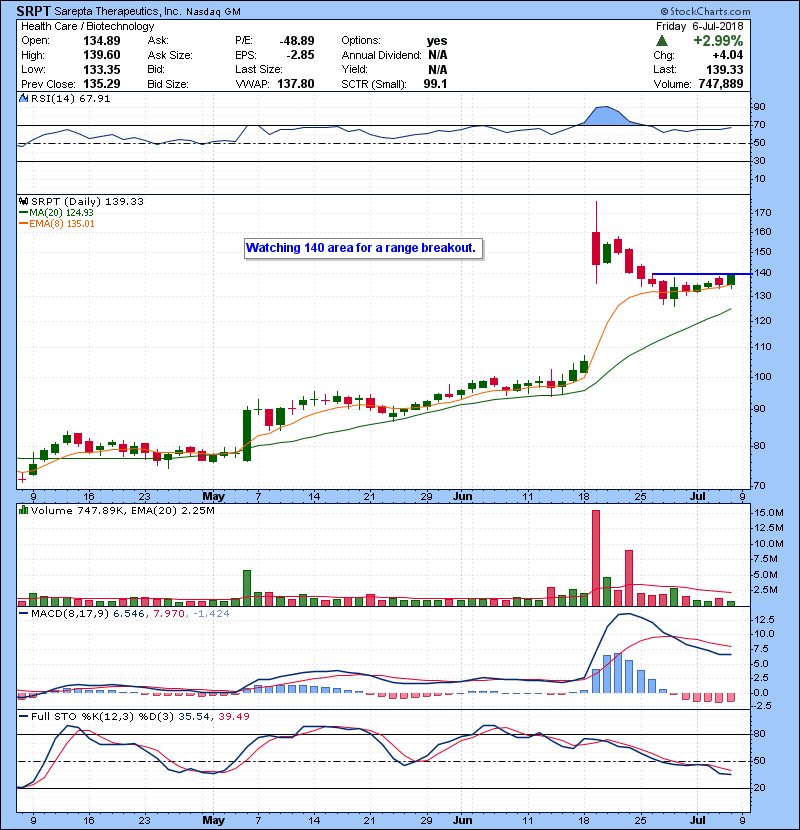Click the 170 price axis label

(x=763, y=213)
